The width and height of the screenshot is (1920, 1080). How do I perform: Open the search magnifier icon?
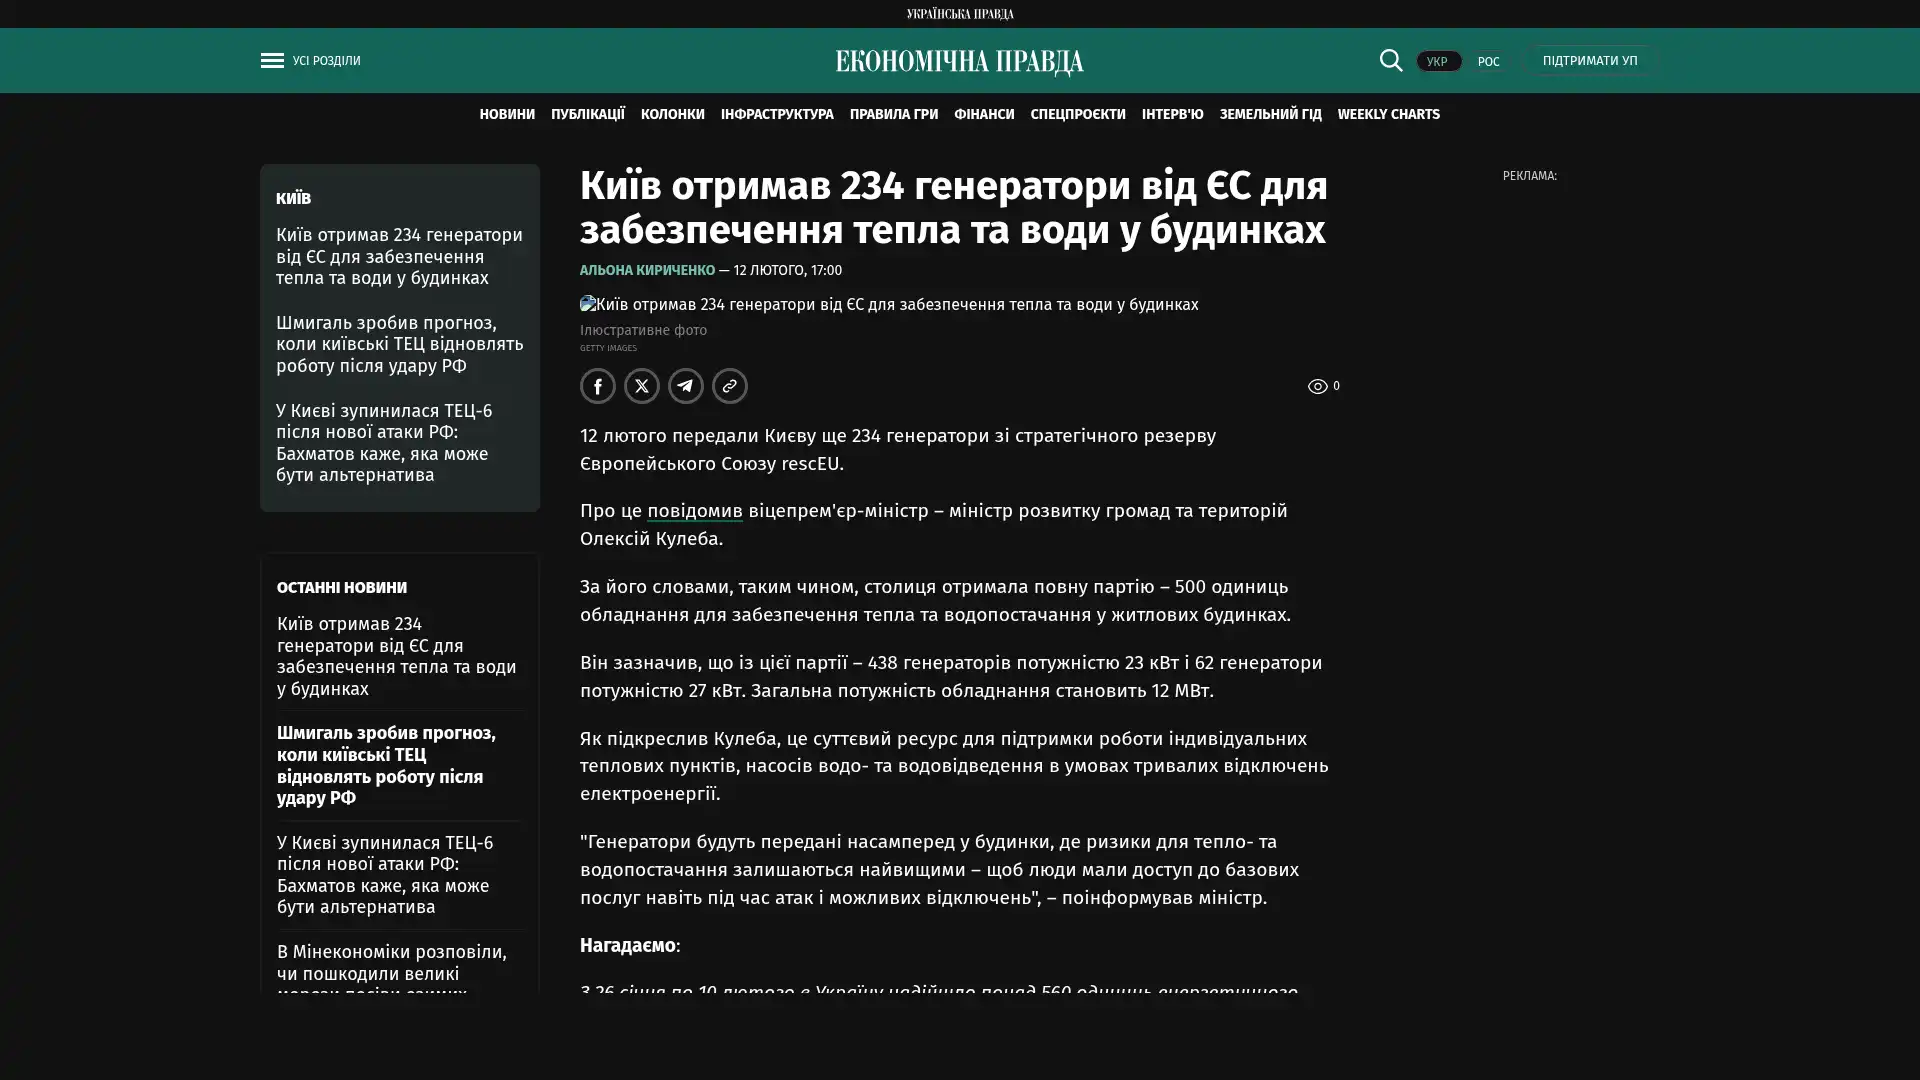point(1390,60)
